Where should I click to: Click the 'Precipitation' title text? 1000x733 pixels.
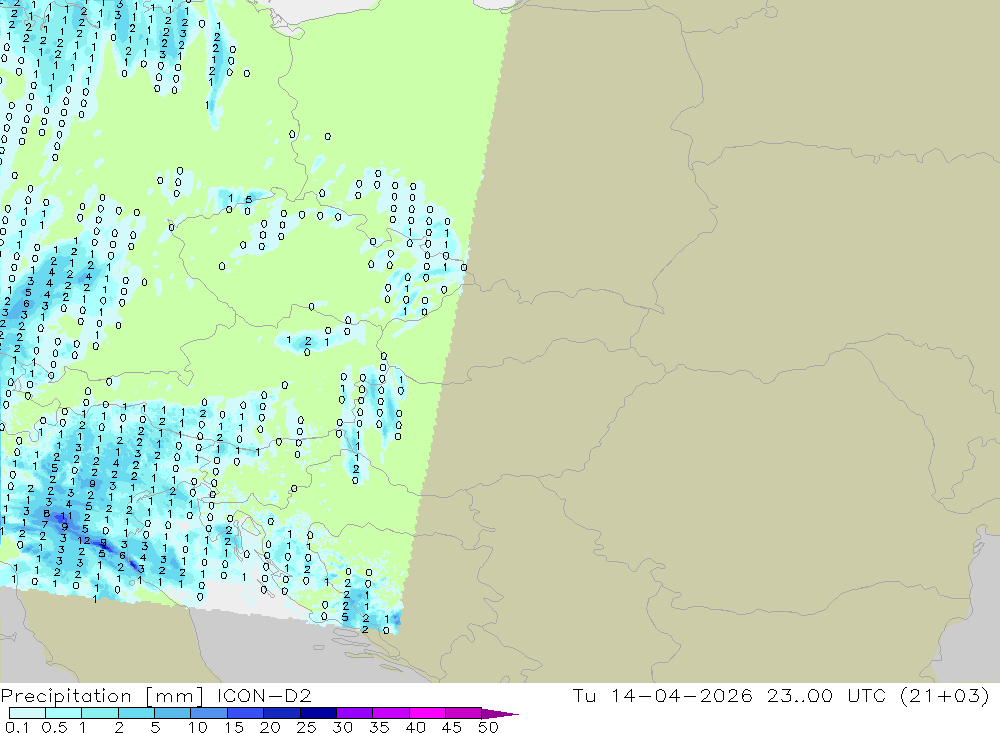pos(66,696)
